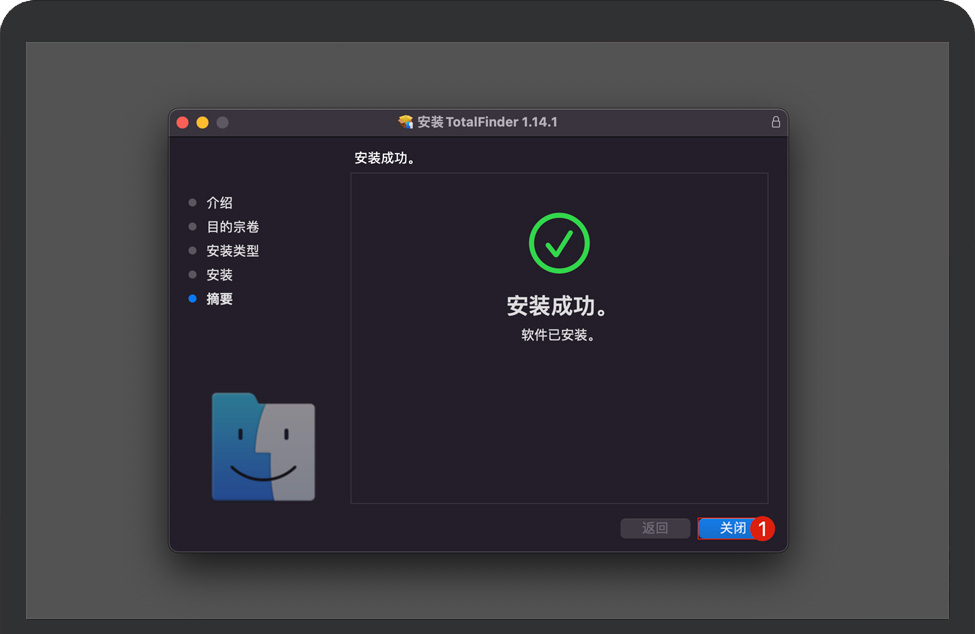975x634 pixels.
Task: Select the 安装类型 step in sidebar
Action: [x=233, y=251]
